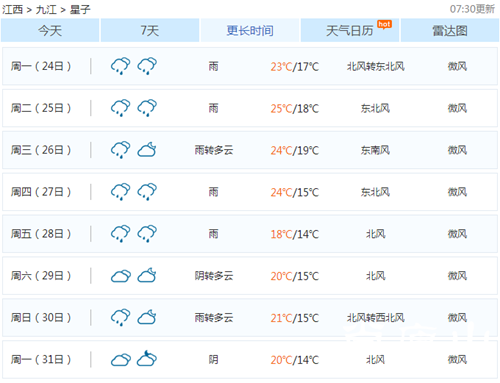
Task: Click the rain icon for 周日（30日）
Action: click(x=120, y=317)
